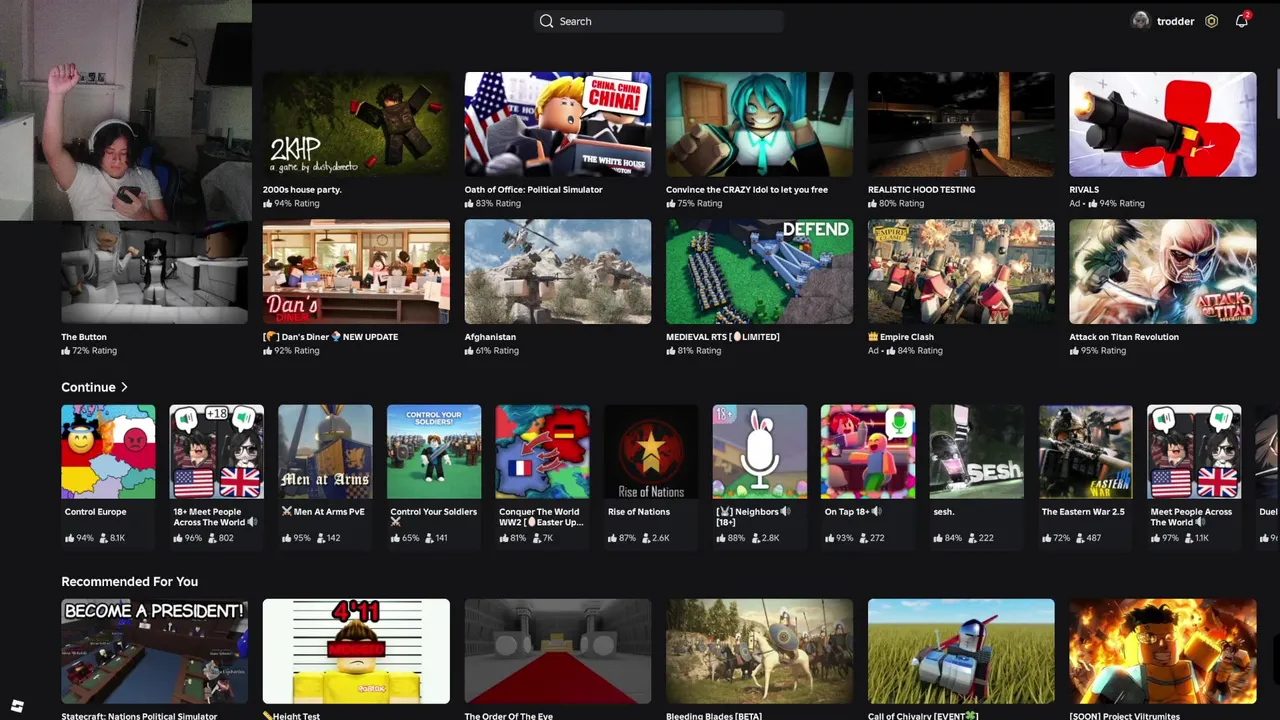Open Afghanistan game thumbnail

pyautogui.click(x=558, y=272)
